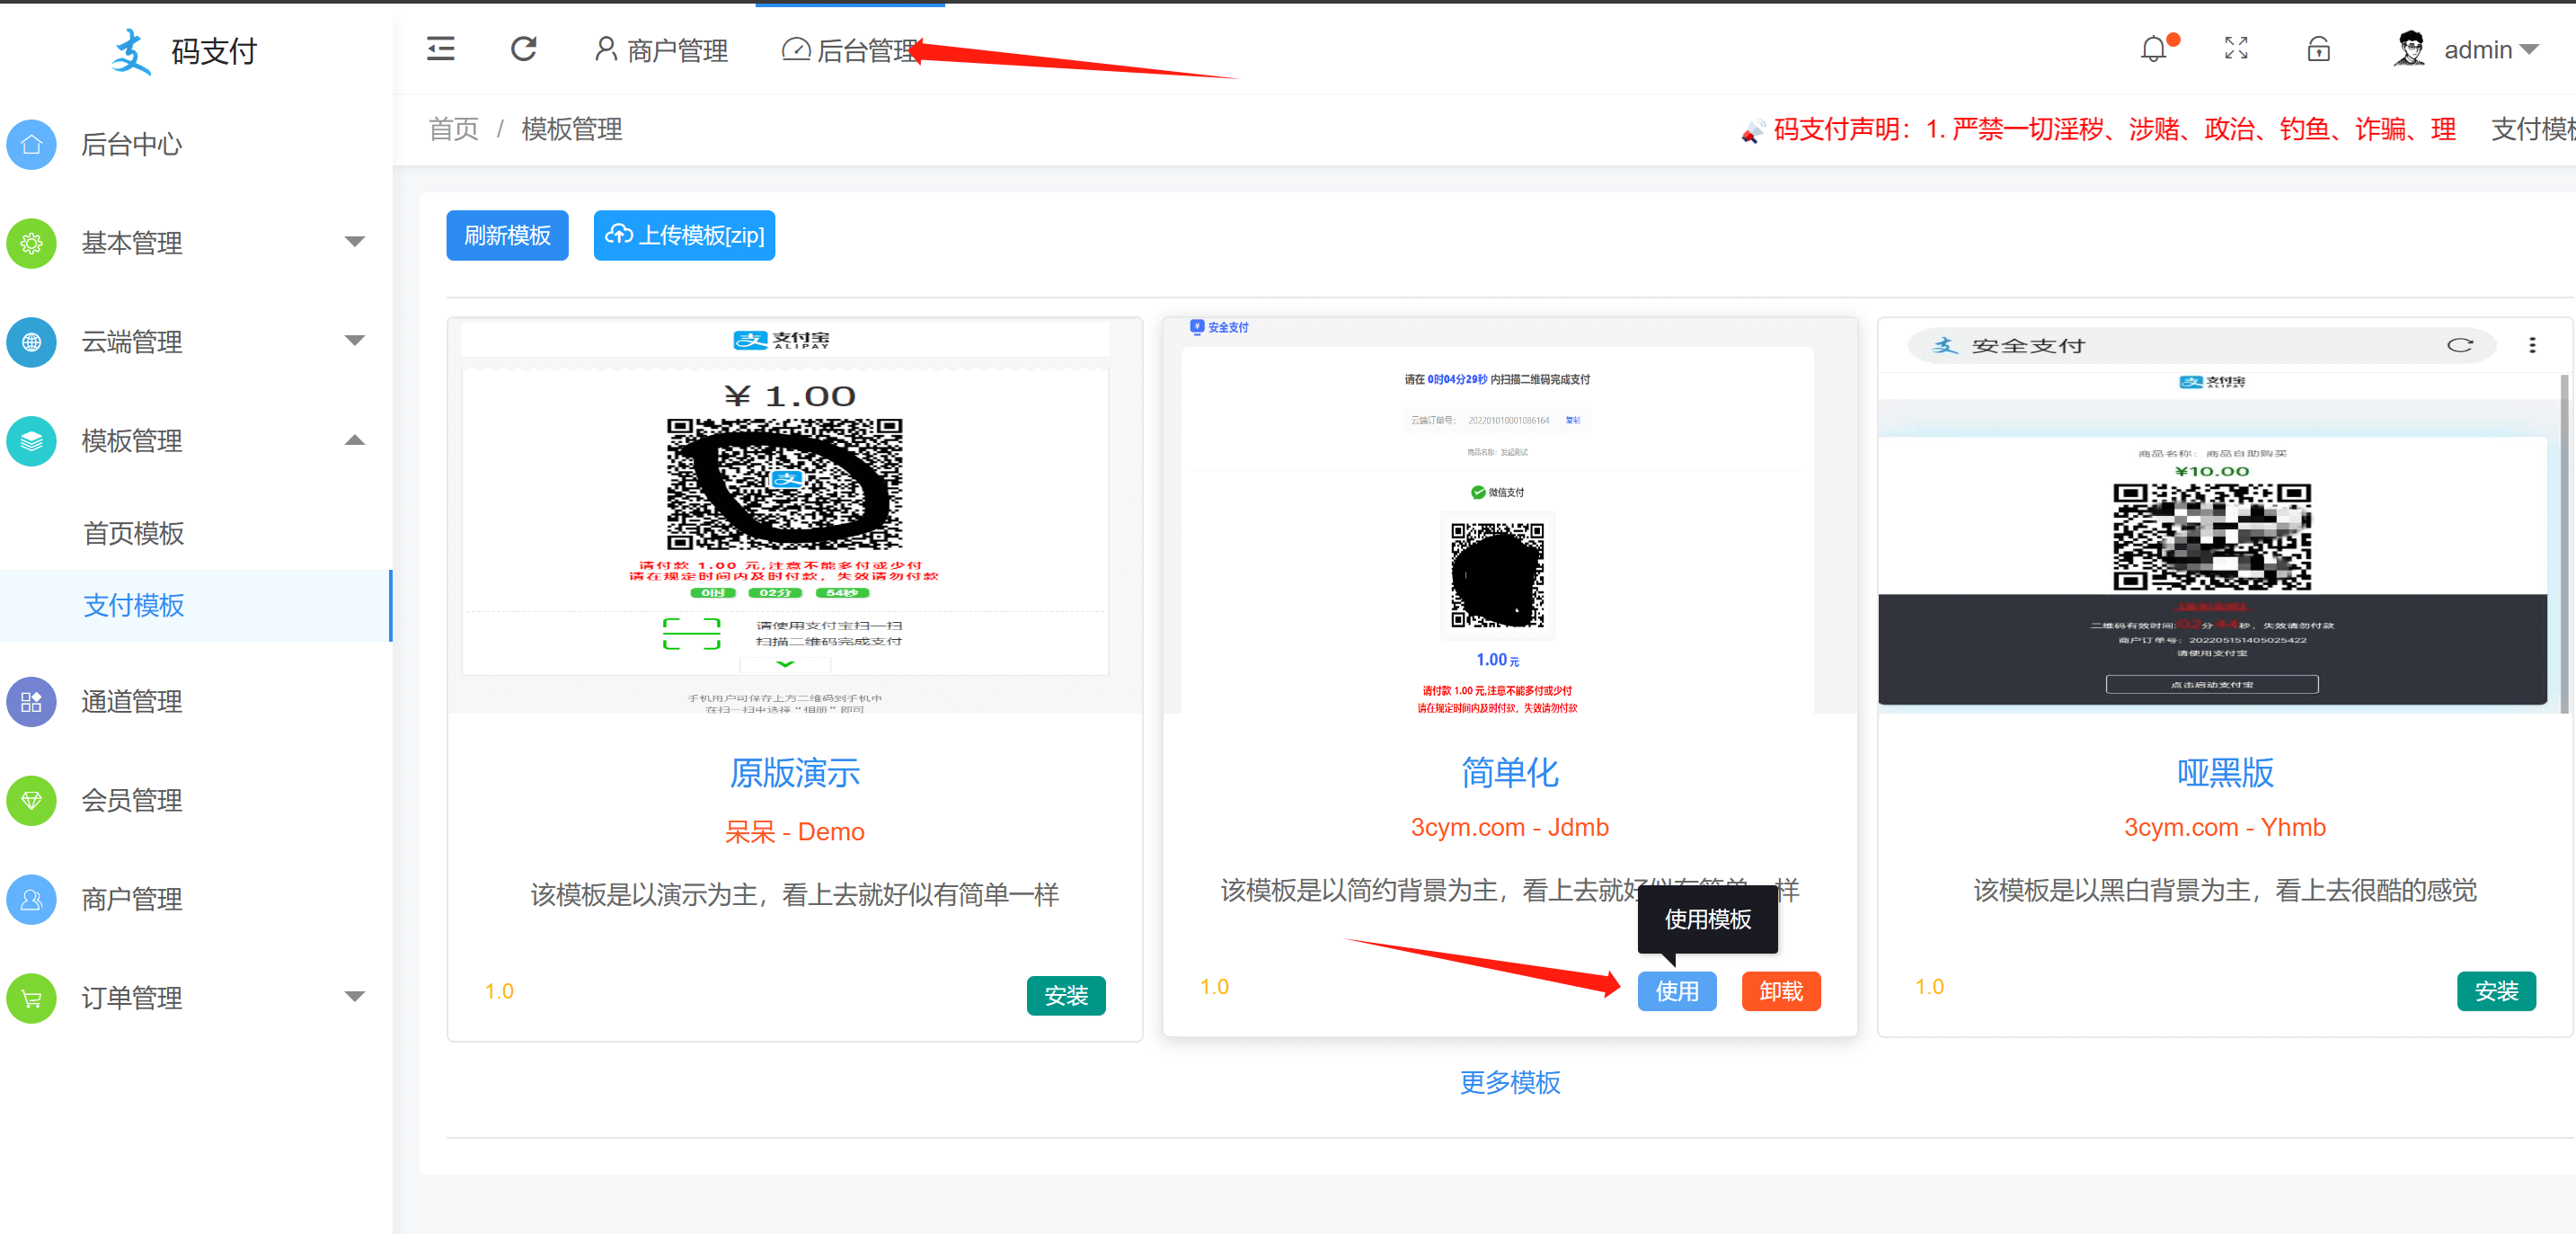Click the 模板管理 breadcrumb
This screenshot has width=2576, height=1234.
(x=572, y=129)
